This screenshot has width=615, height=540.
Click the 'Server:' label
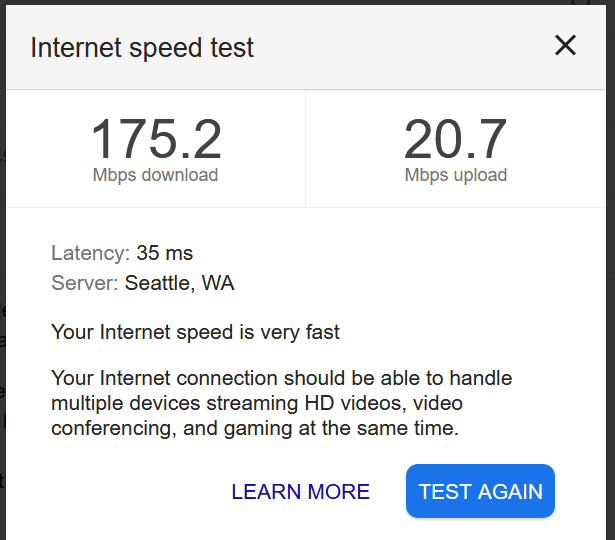[85, 283]
